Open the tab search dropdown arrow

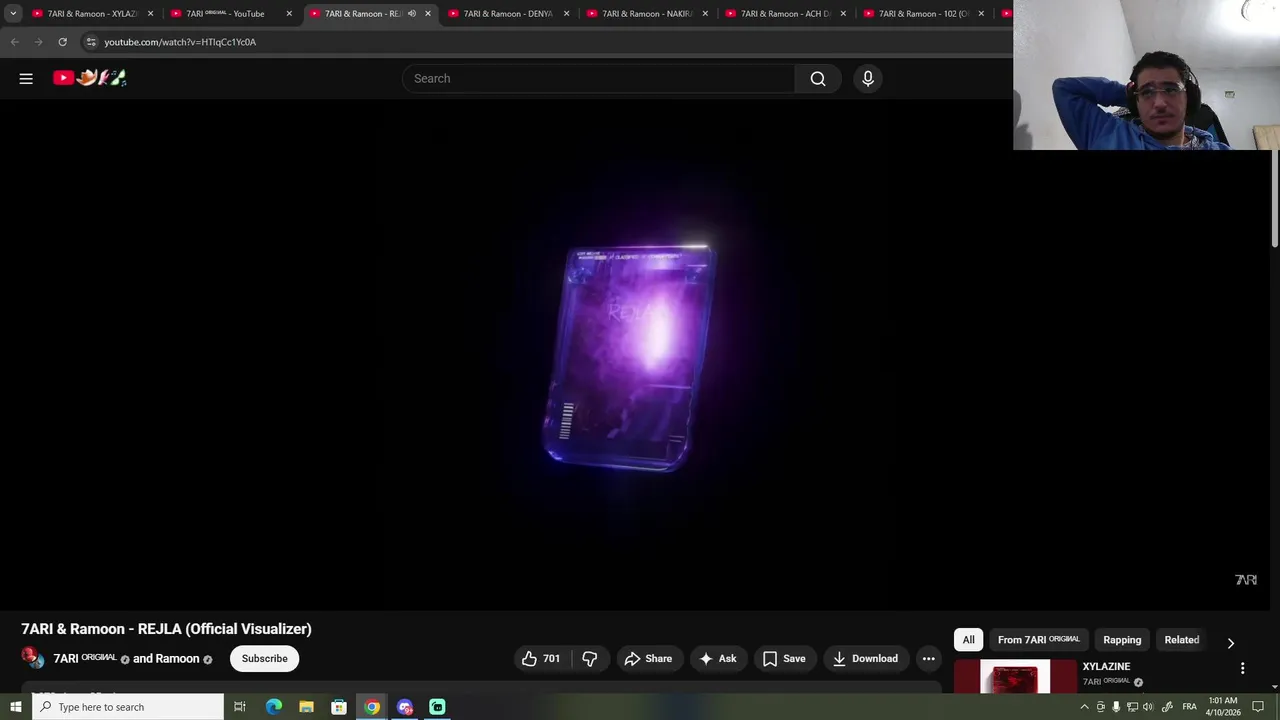[x=13, y=14]
